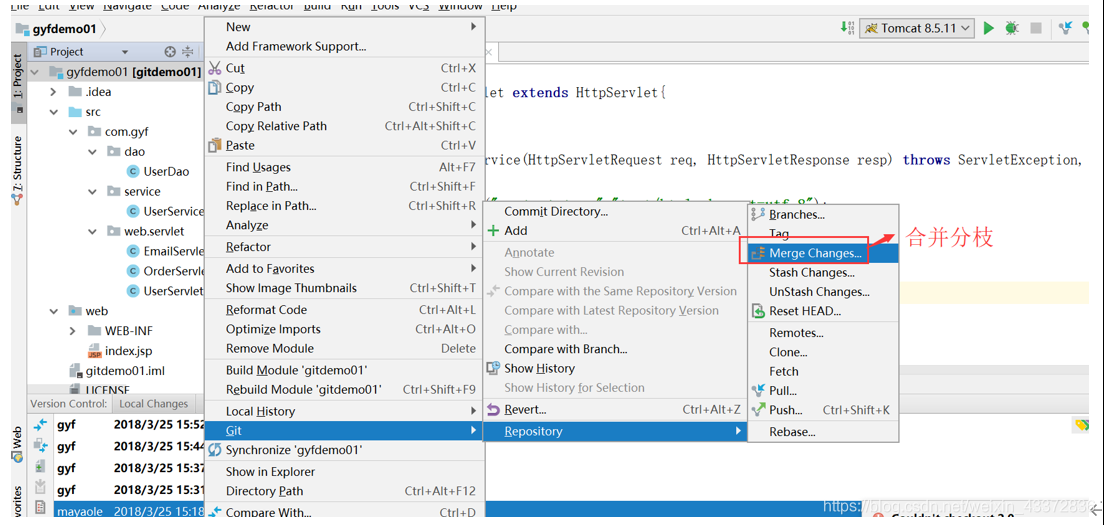Choose Reset HEAD...
Image resolution: width=1105 pixels, height=525 pixels.
tap(822, 311)
